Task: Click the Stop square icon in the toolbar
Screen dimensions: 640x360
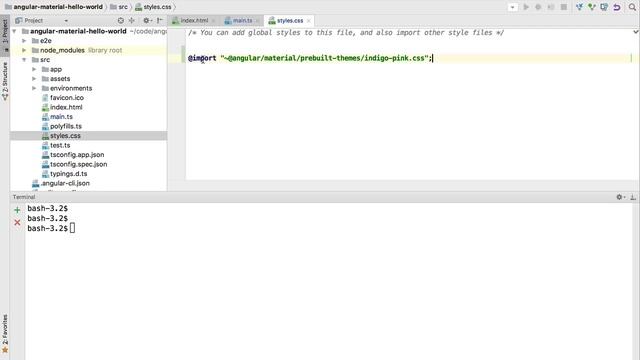Action: (x=564, y=7)
